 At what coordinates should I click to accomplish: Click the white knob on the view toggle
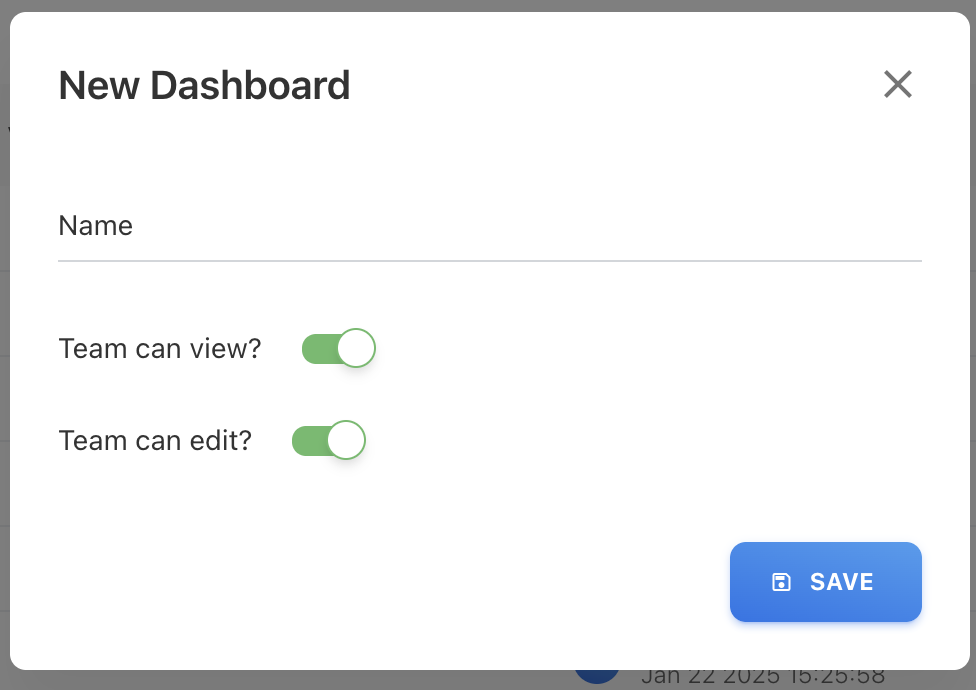coord(356,349)
